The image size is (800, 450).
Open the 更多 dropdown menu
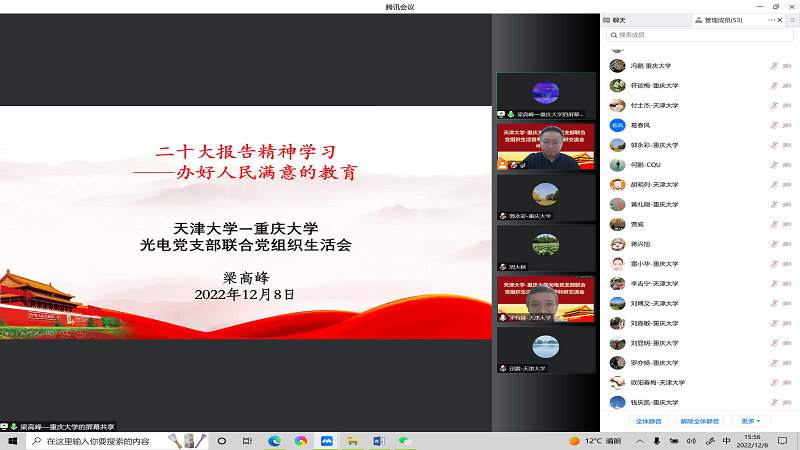click(x=750, y=421)
